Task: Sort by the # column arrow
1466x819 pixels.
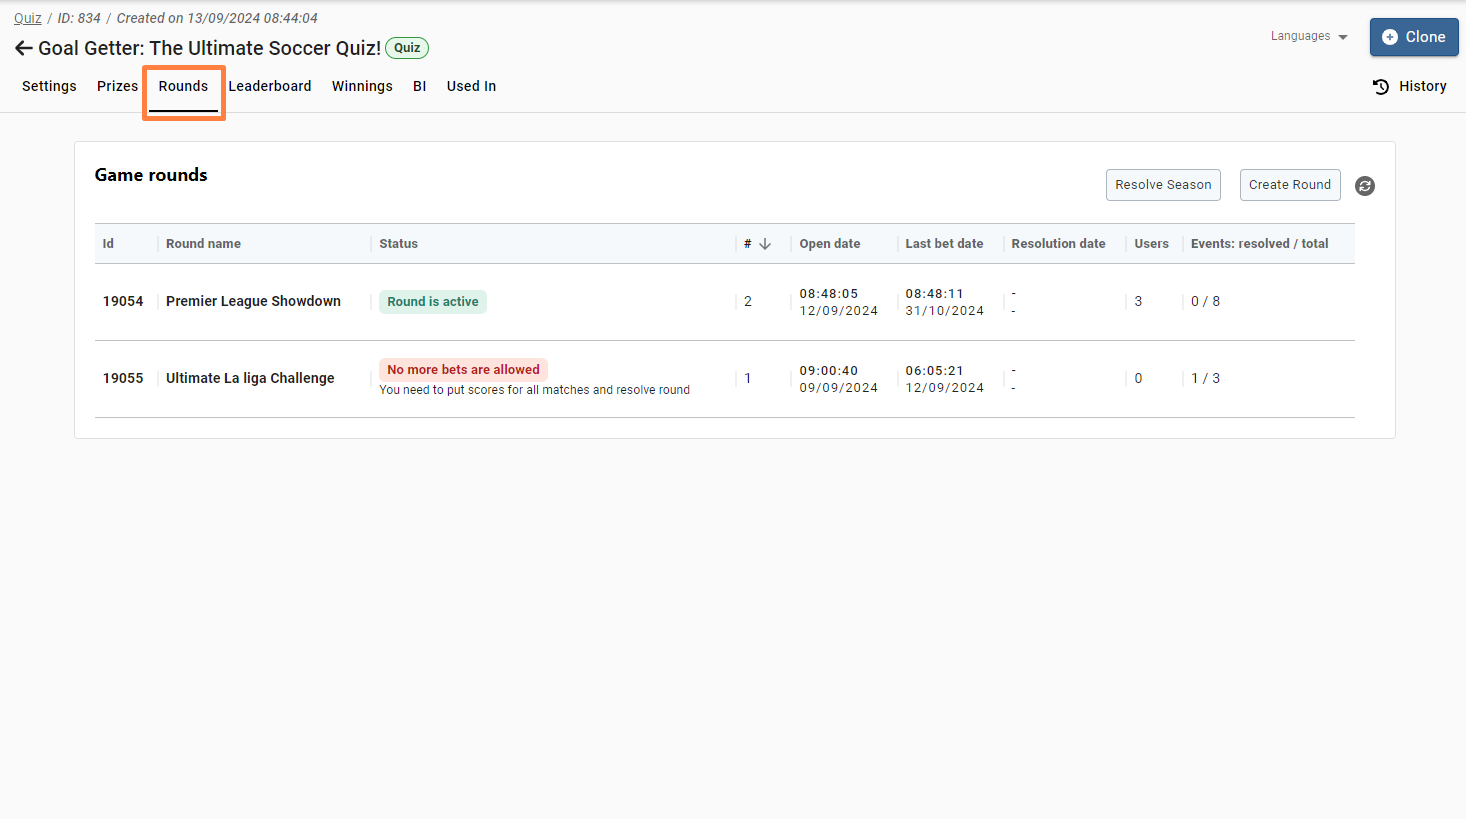Action: [x=765, y=244]
